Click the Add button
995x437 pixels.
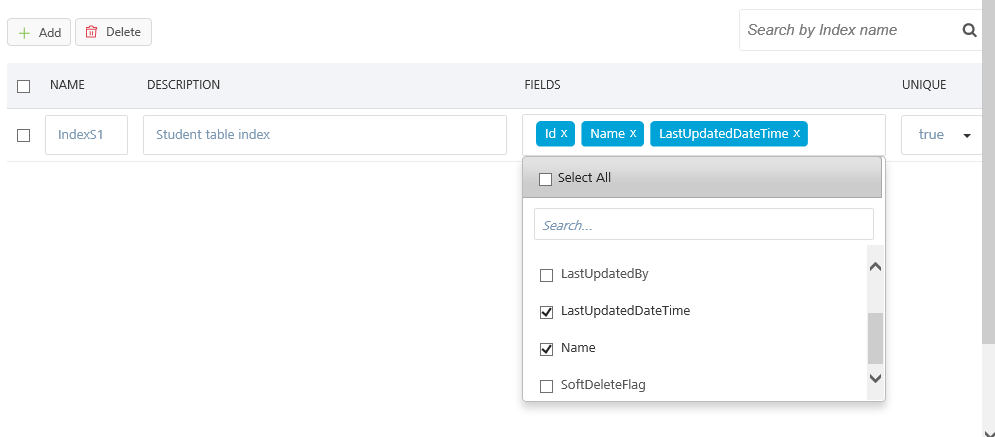39,32
